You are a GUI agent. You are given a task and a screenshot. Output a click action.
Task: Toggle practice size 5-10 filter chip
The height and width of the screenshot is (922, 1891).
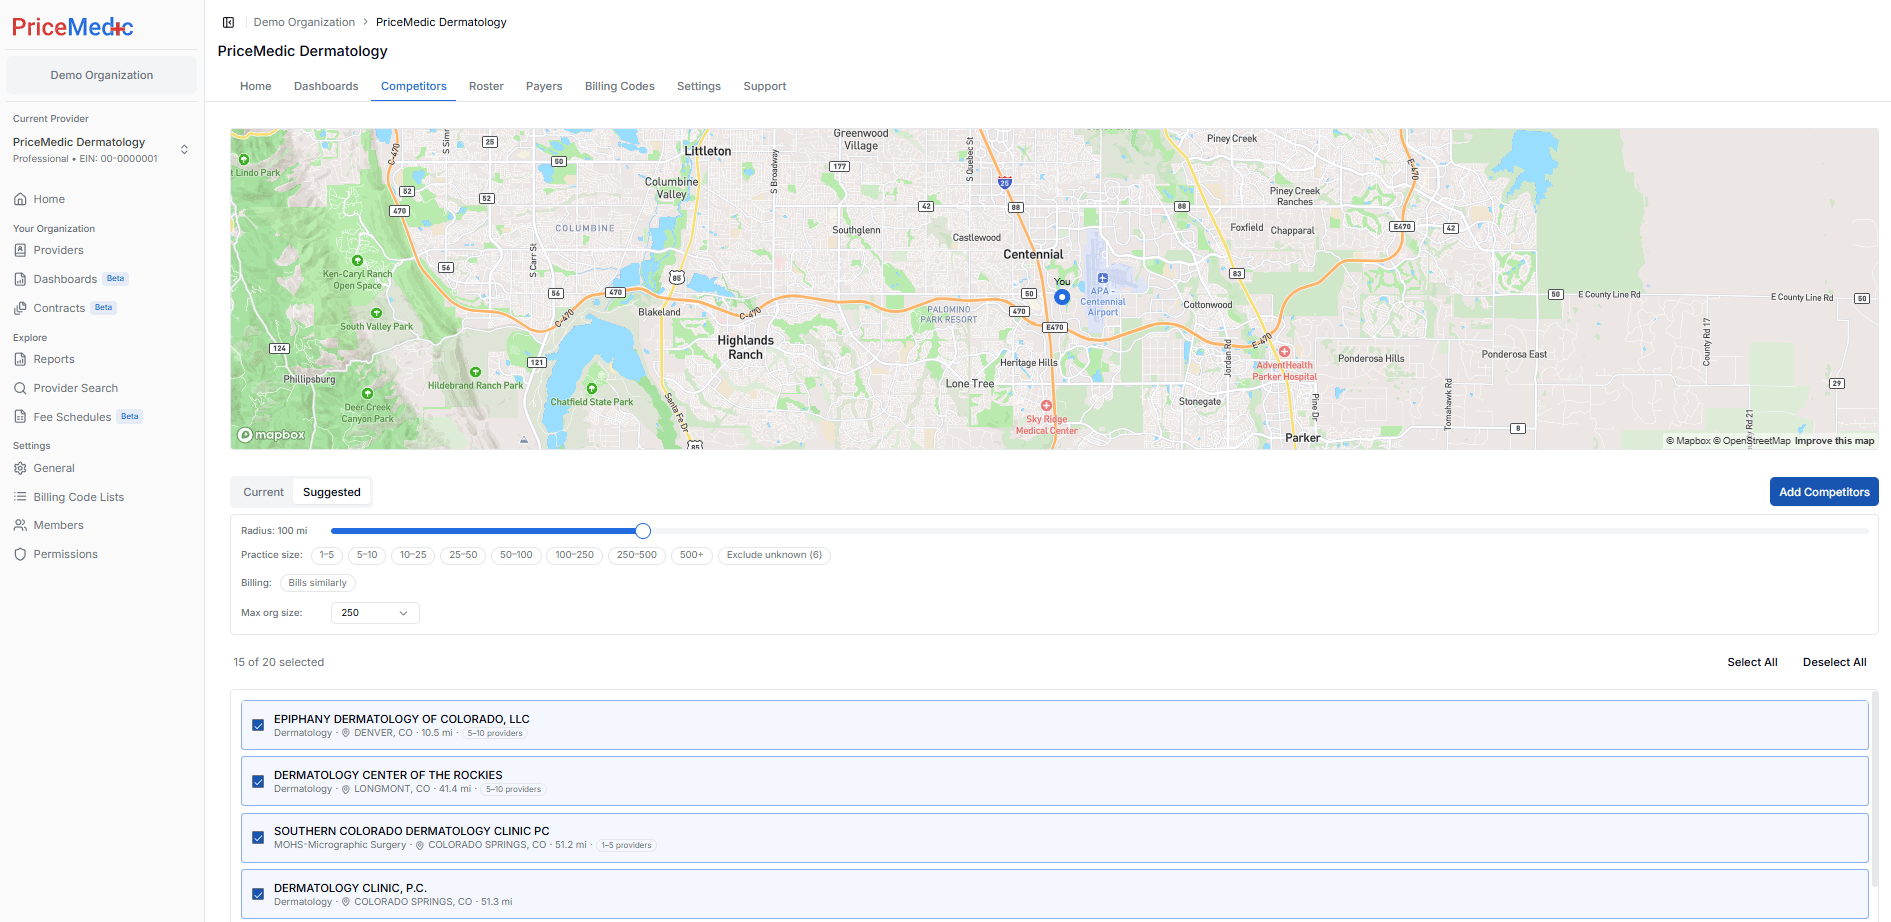tap(367, 555)
